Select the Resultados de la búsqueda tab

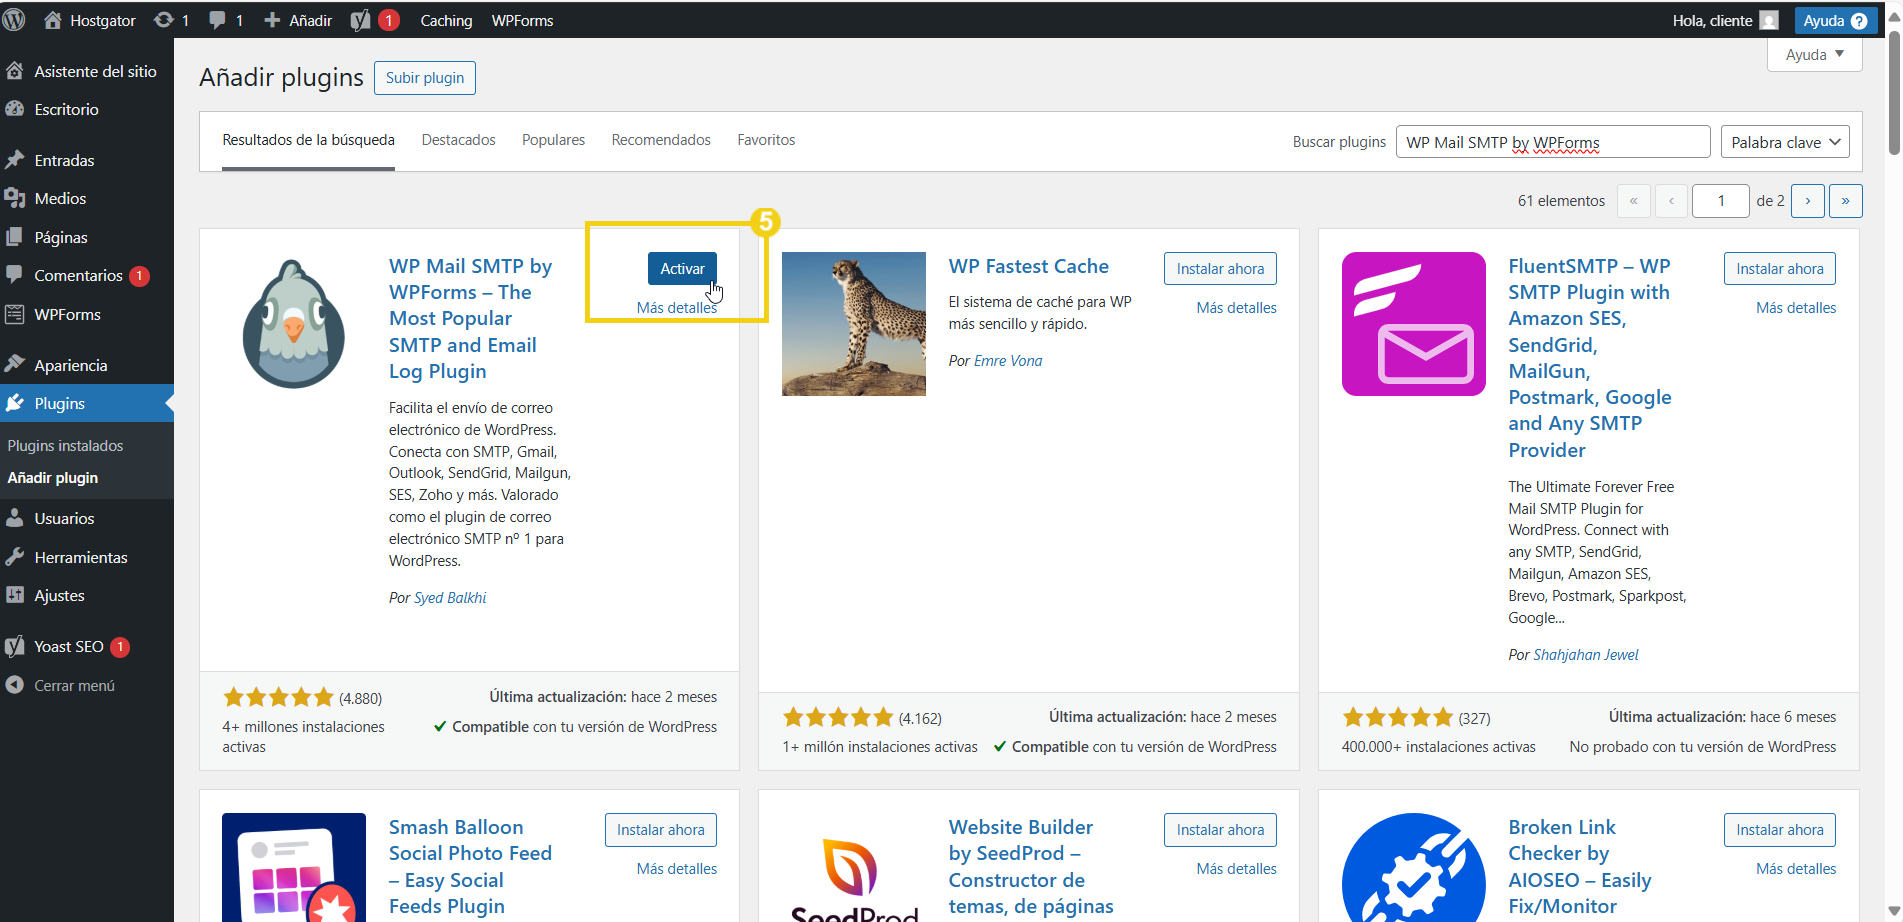[x=308, y=140]
